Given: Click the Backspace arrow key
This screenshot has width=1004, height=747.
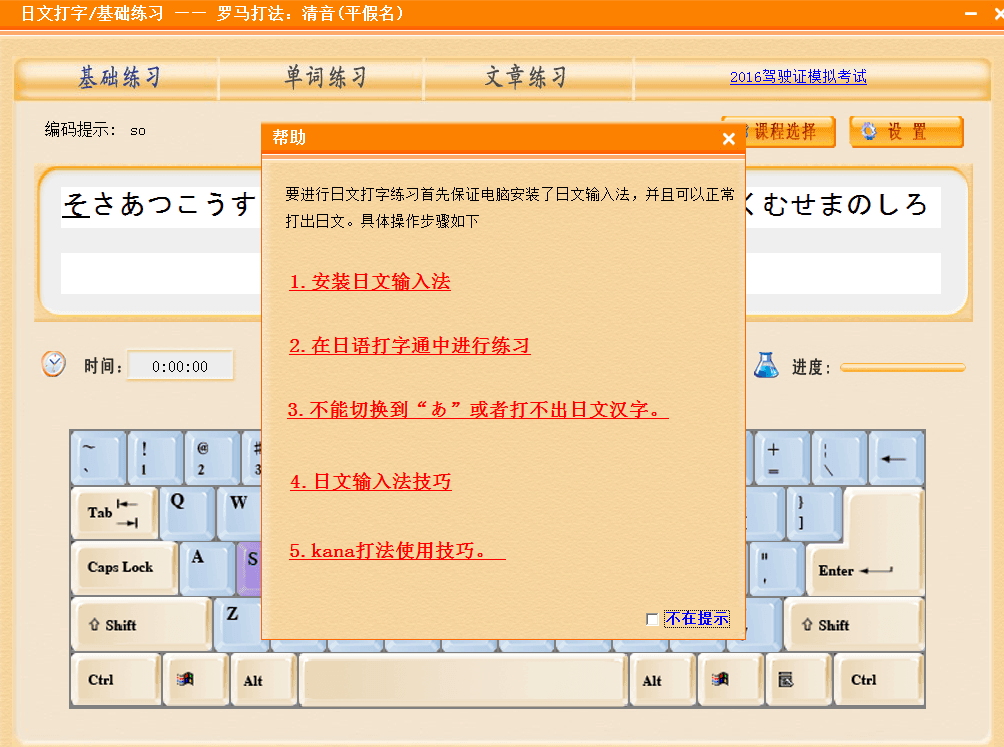Looking at the screenshot, I should tap(896, 457).
